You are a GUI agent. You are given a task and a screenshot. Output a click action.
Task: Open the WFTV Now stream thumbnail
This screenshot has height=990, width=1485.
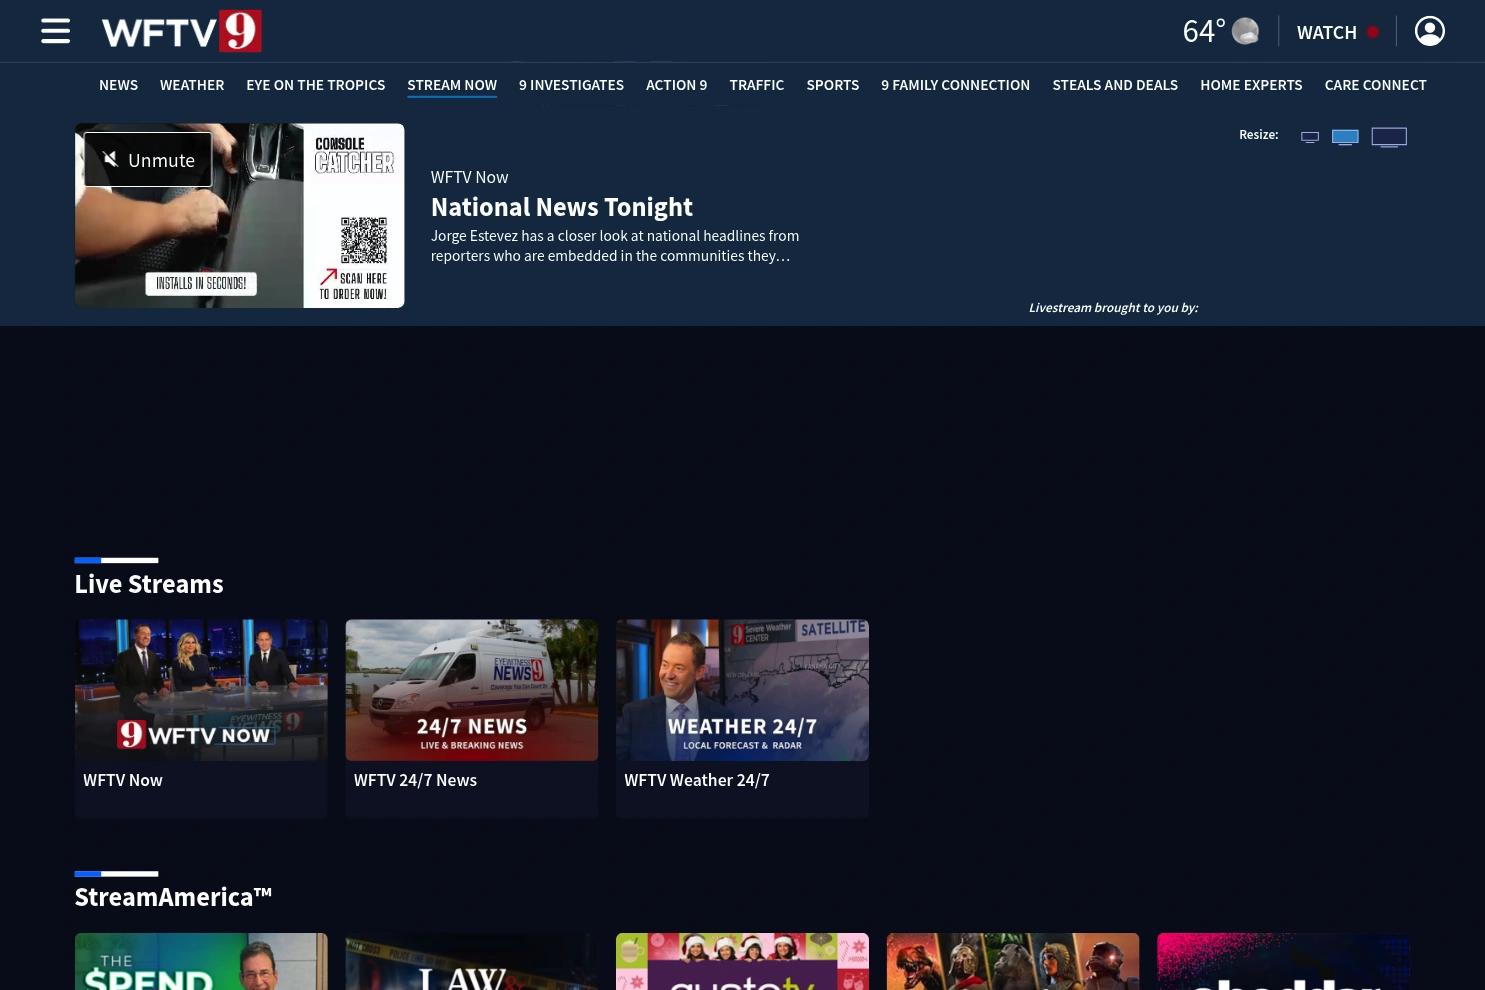click(201, 690)
